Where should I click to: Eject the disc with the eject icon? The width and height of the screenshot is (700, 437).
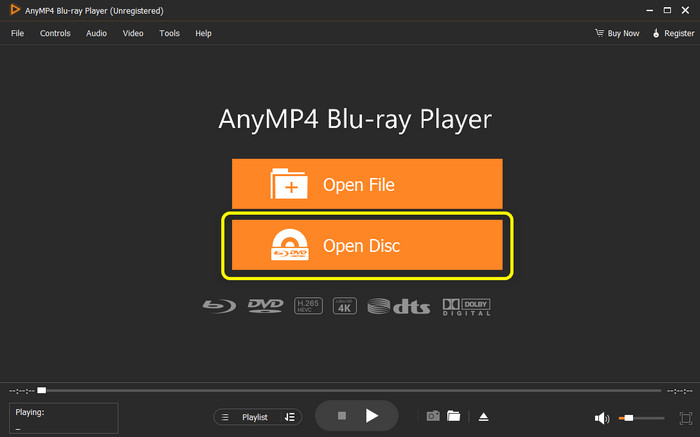[483, 417]
